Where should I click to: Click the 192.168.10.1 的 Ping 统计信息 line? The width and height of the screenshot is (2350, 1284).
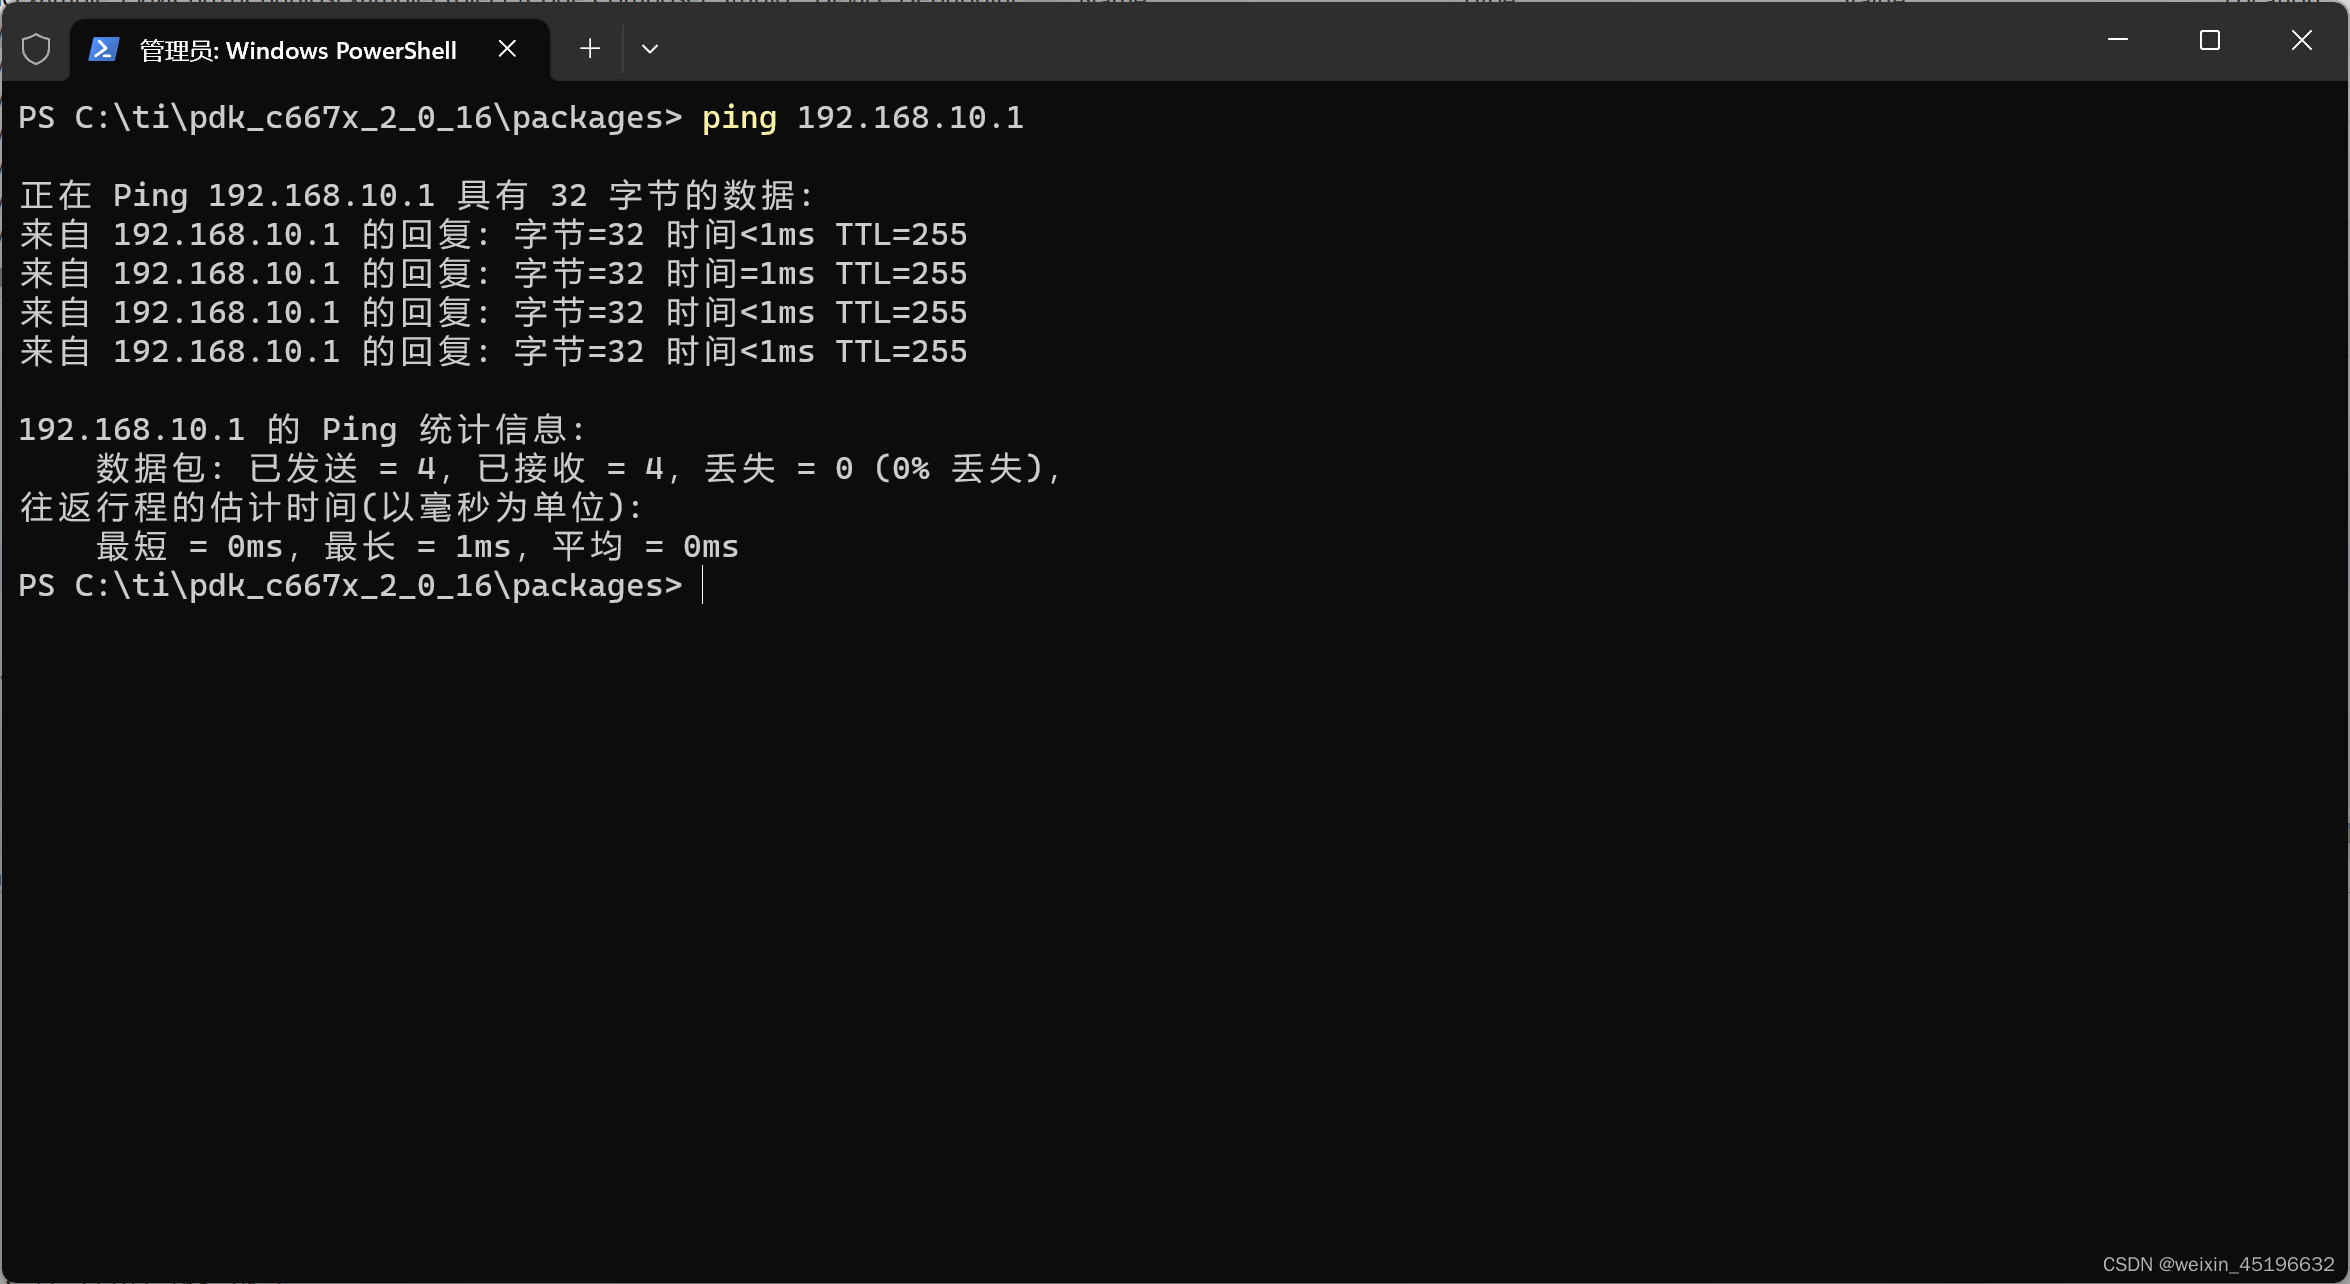tap(303, 429)
